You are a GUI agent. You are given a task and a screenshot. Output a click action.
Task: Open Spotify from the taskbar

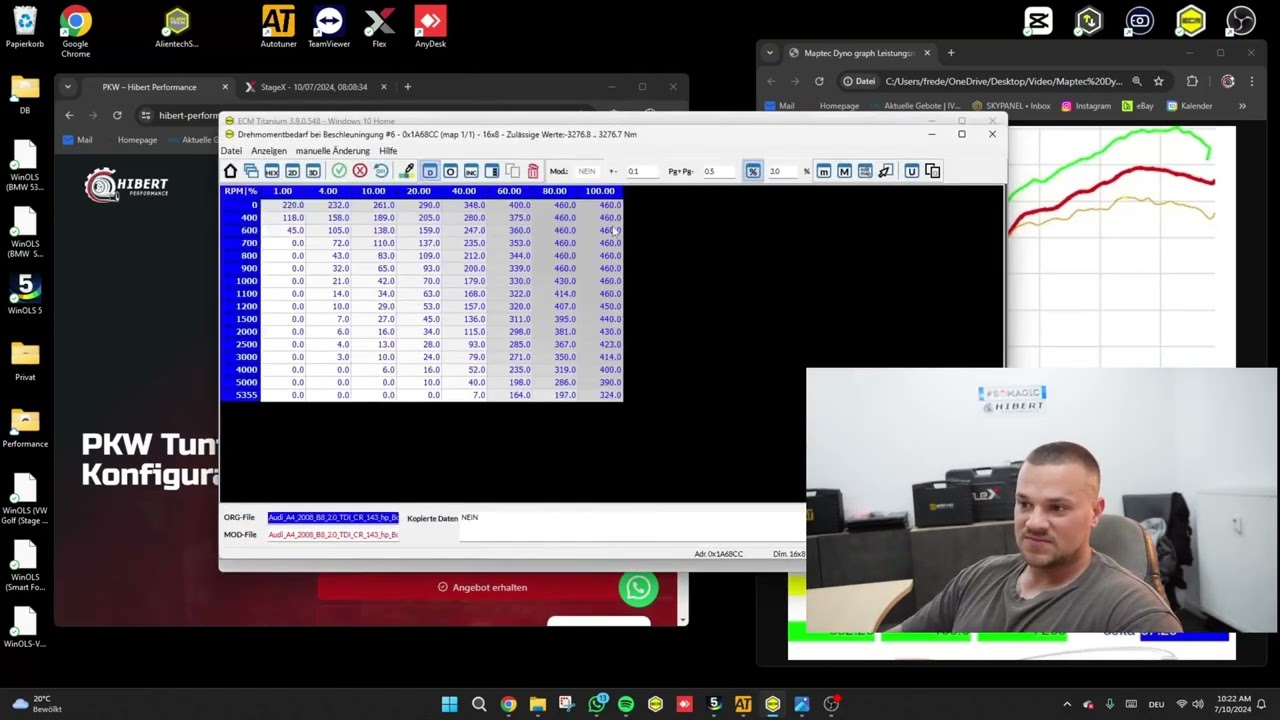626,704
